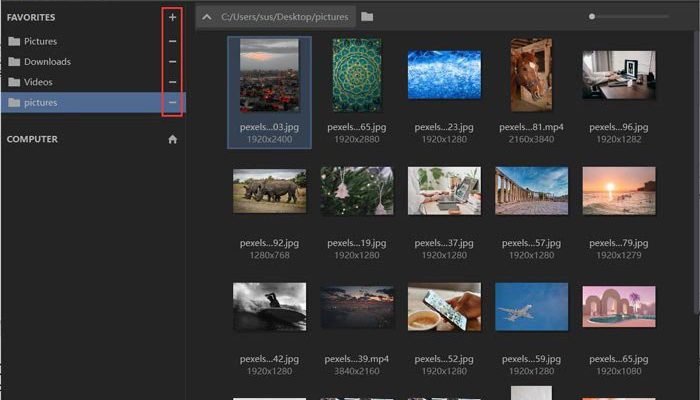Adjust the thumbnail size slider handle
Screen dimensions: 700x400
tap(592, 17)
